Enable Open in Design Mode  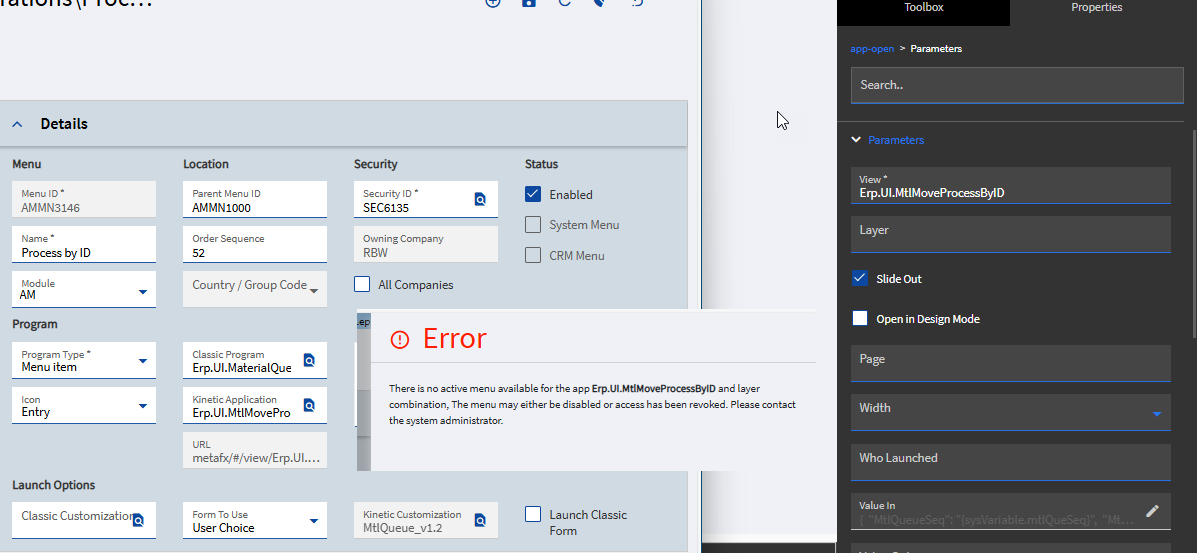tap(860, 319)
